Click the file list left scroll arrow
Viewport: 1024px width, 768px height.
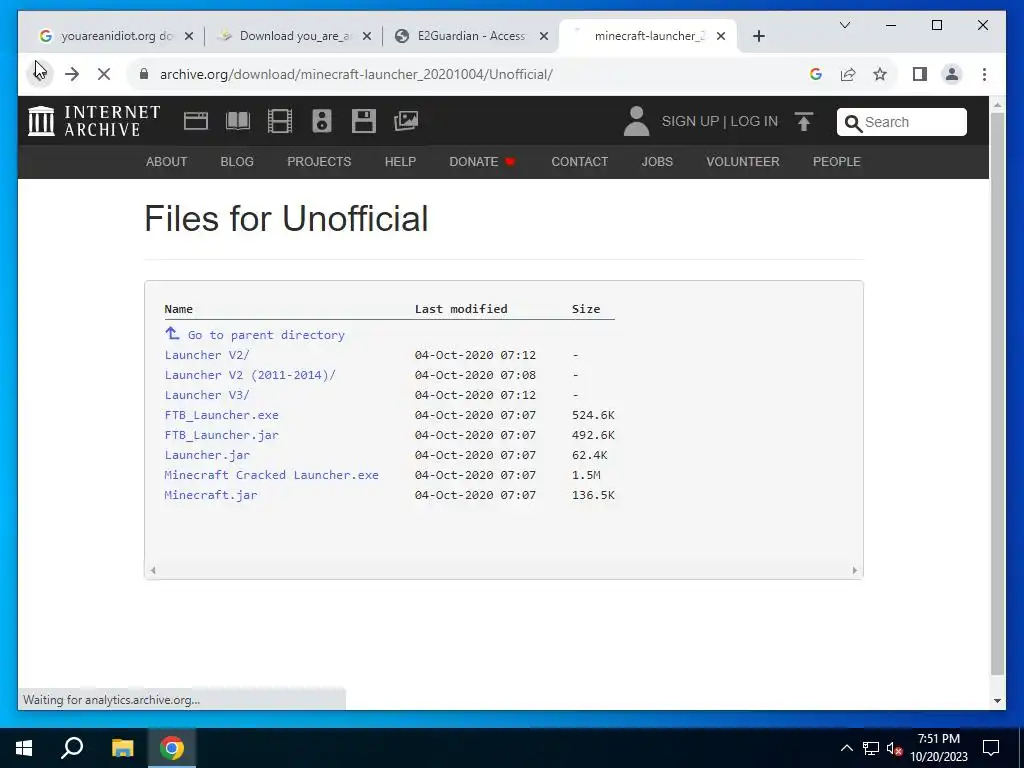point(153,570)
